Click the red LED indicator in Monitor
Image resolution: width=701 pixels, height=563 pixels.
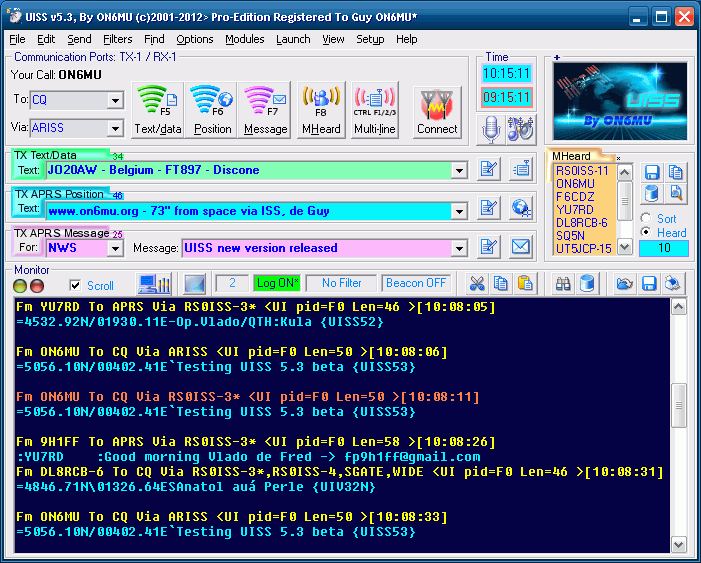click(x=37, y=286)
